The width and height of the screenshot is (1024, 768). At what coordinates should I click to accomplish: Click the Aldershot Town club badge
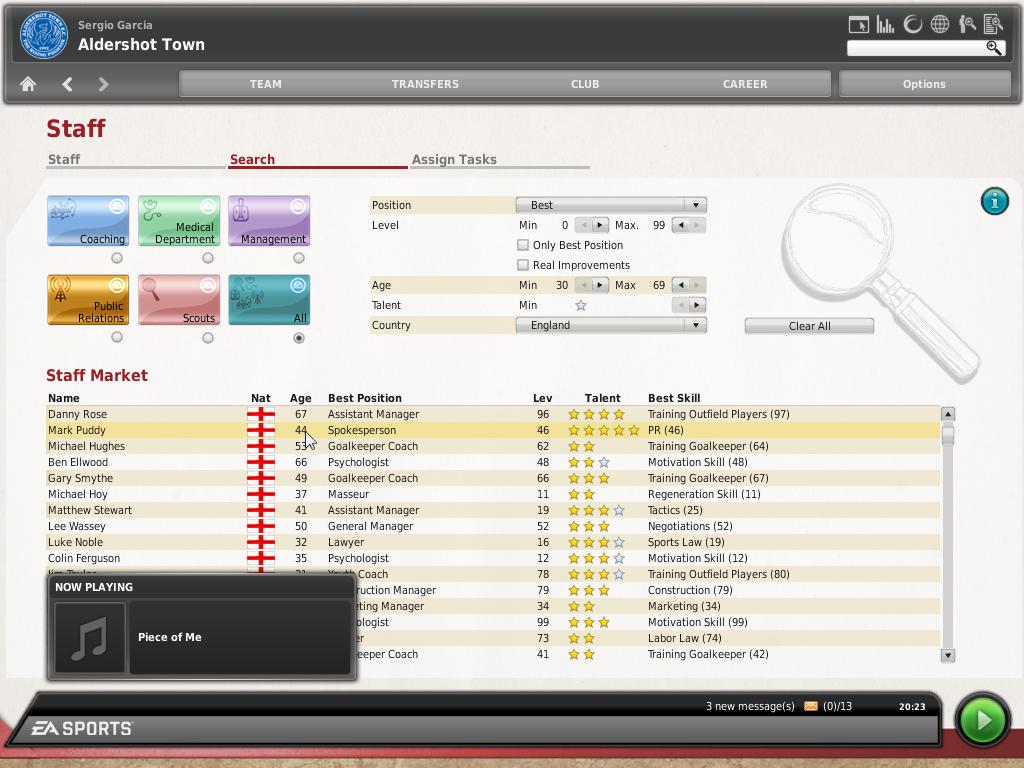pyautogui.click(x=42, y=36)
